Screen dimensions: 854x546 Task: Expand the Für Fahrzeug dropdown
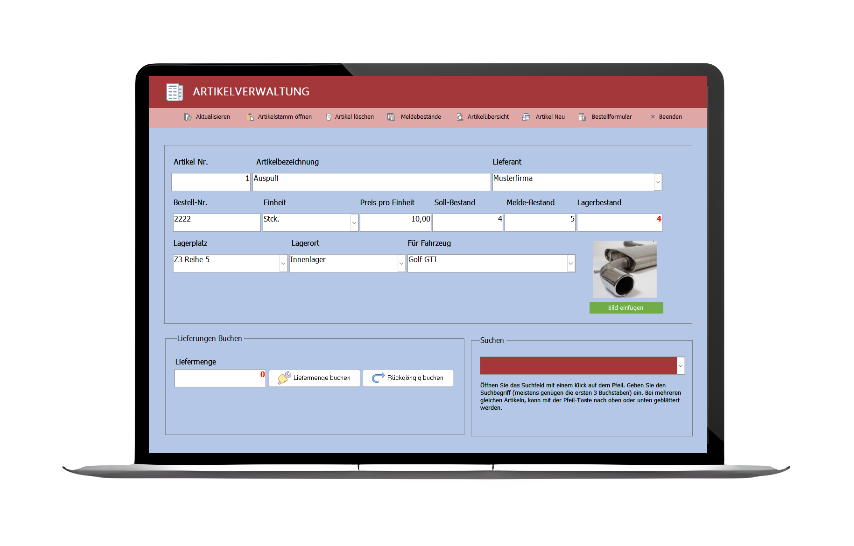pos(571,263)
